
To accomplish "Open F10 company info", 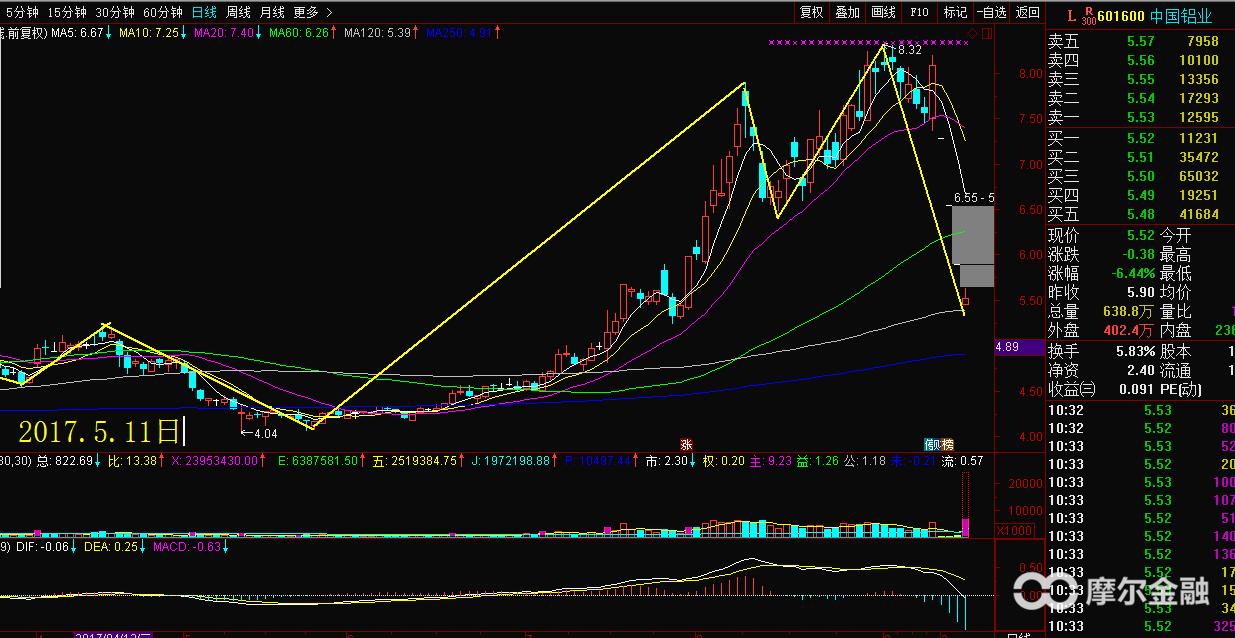I will [x=919, y=12].
